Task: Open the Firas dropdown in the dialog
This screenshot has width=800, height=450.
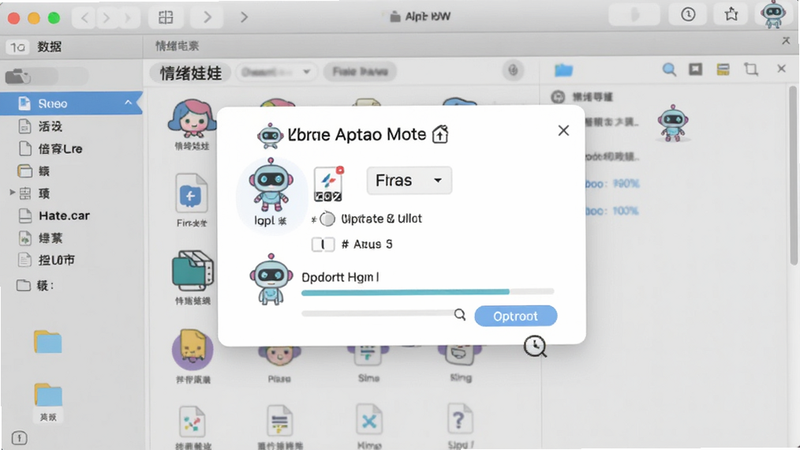Action: (409, 180)
